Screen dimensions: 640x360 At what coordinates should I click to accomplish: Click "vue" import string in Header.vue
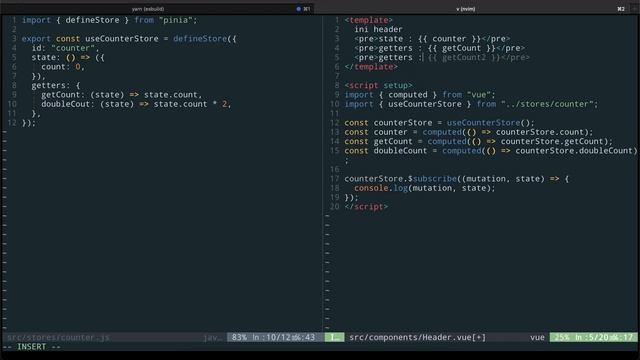pyautogui.click(x=478, y=95)
